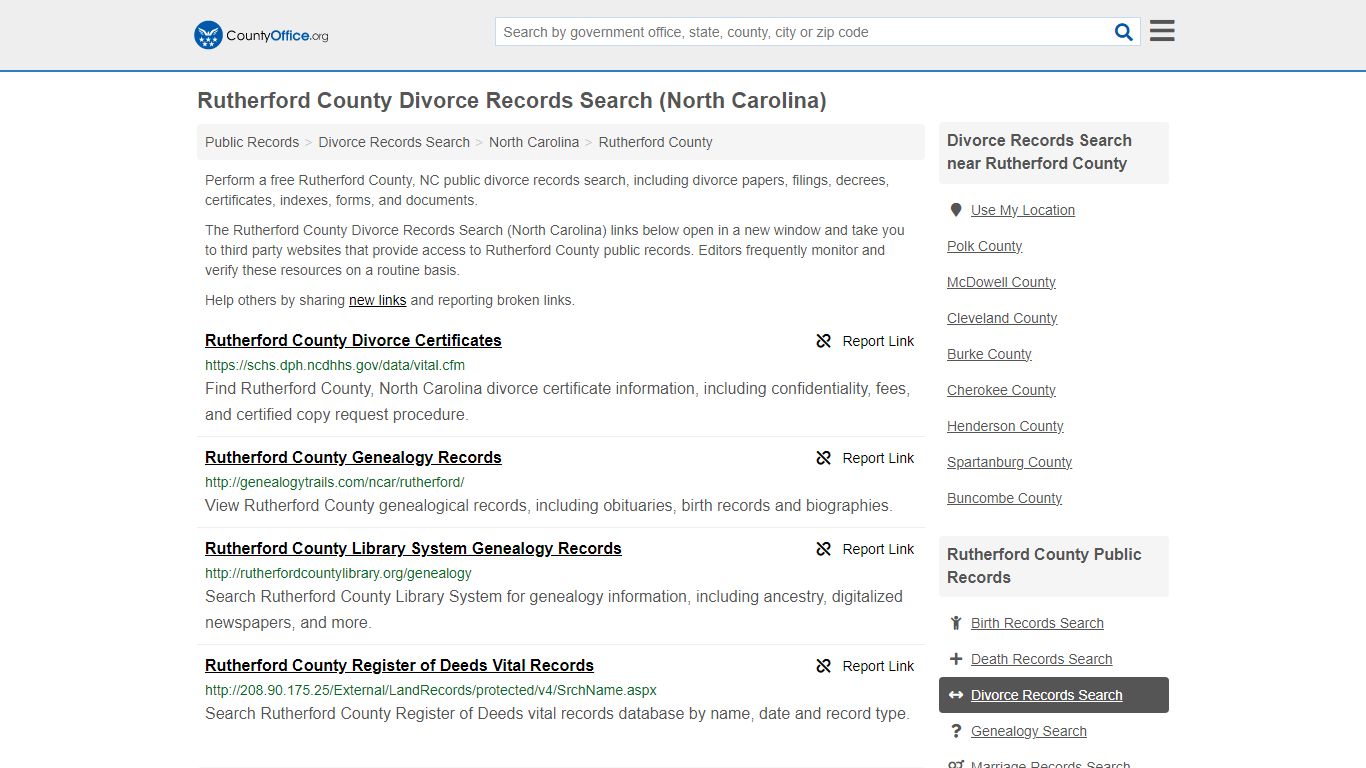This screenshot has width=1366, height=768.
Task: Click the search magnifying glass icon
Action: [x=1123, y=31]
